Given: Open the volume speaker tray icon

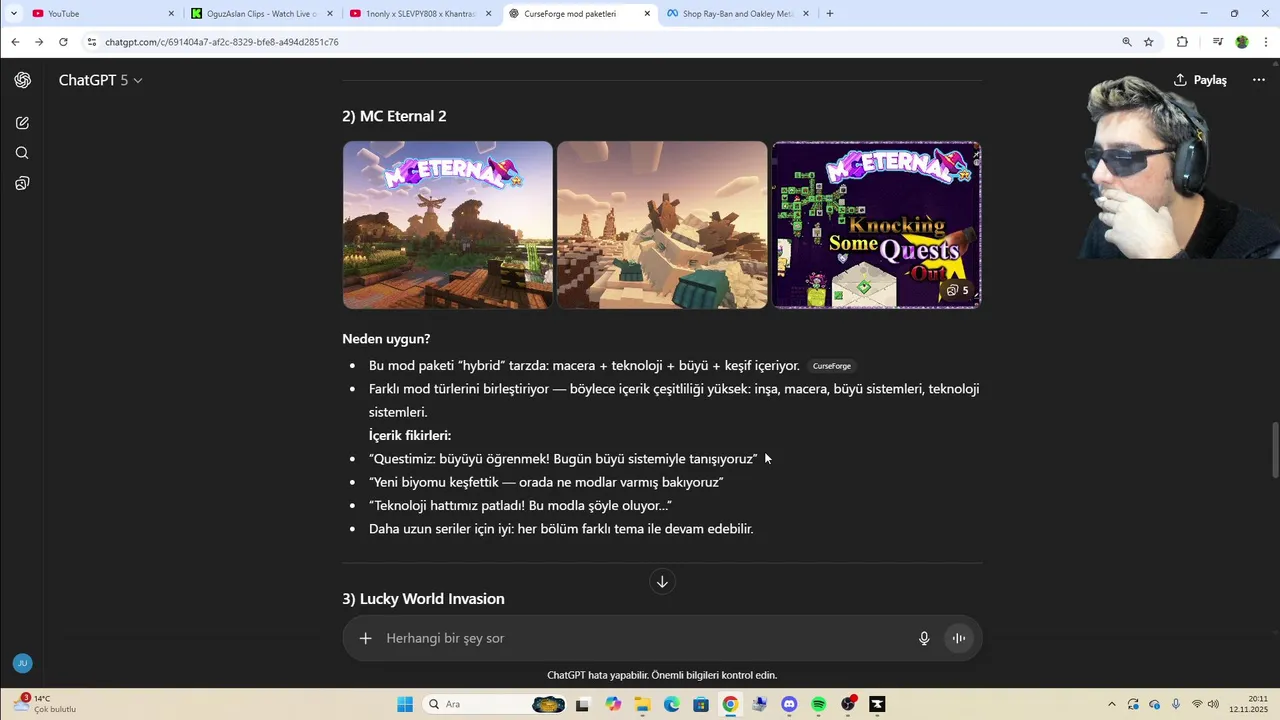Looking at the screenshot, I should (1214, 705).
